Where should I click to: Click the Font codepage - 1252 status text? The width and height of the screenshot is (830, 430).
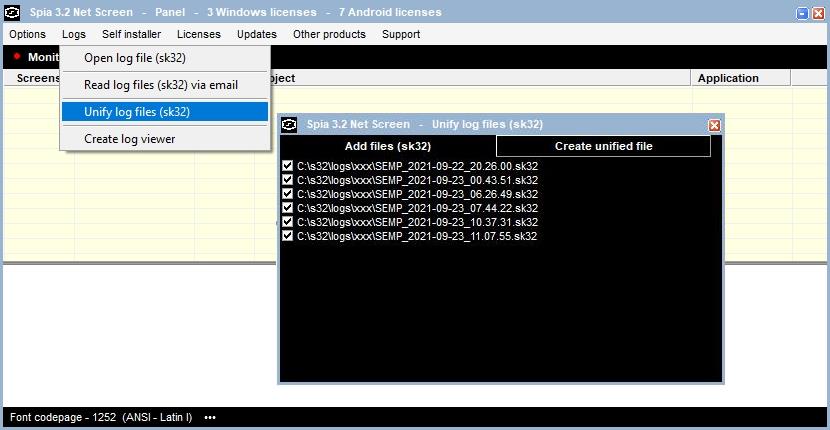101,417
